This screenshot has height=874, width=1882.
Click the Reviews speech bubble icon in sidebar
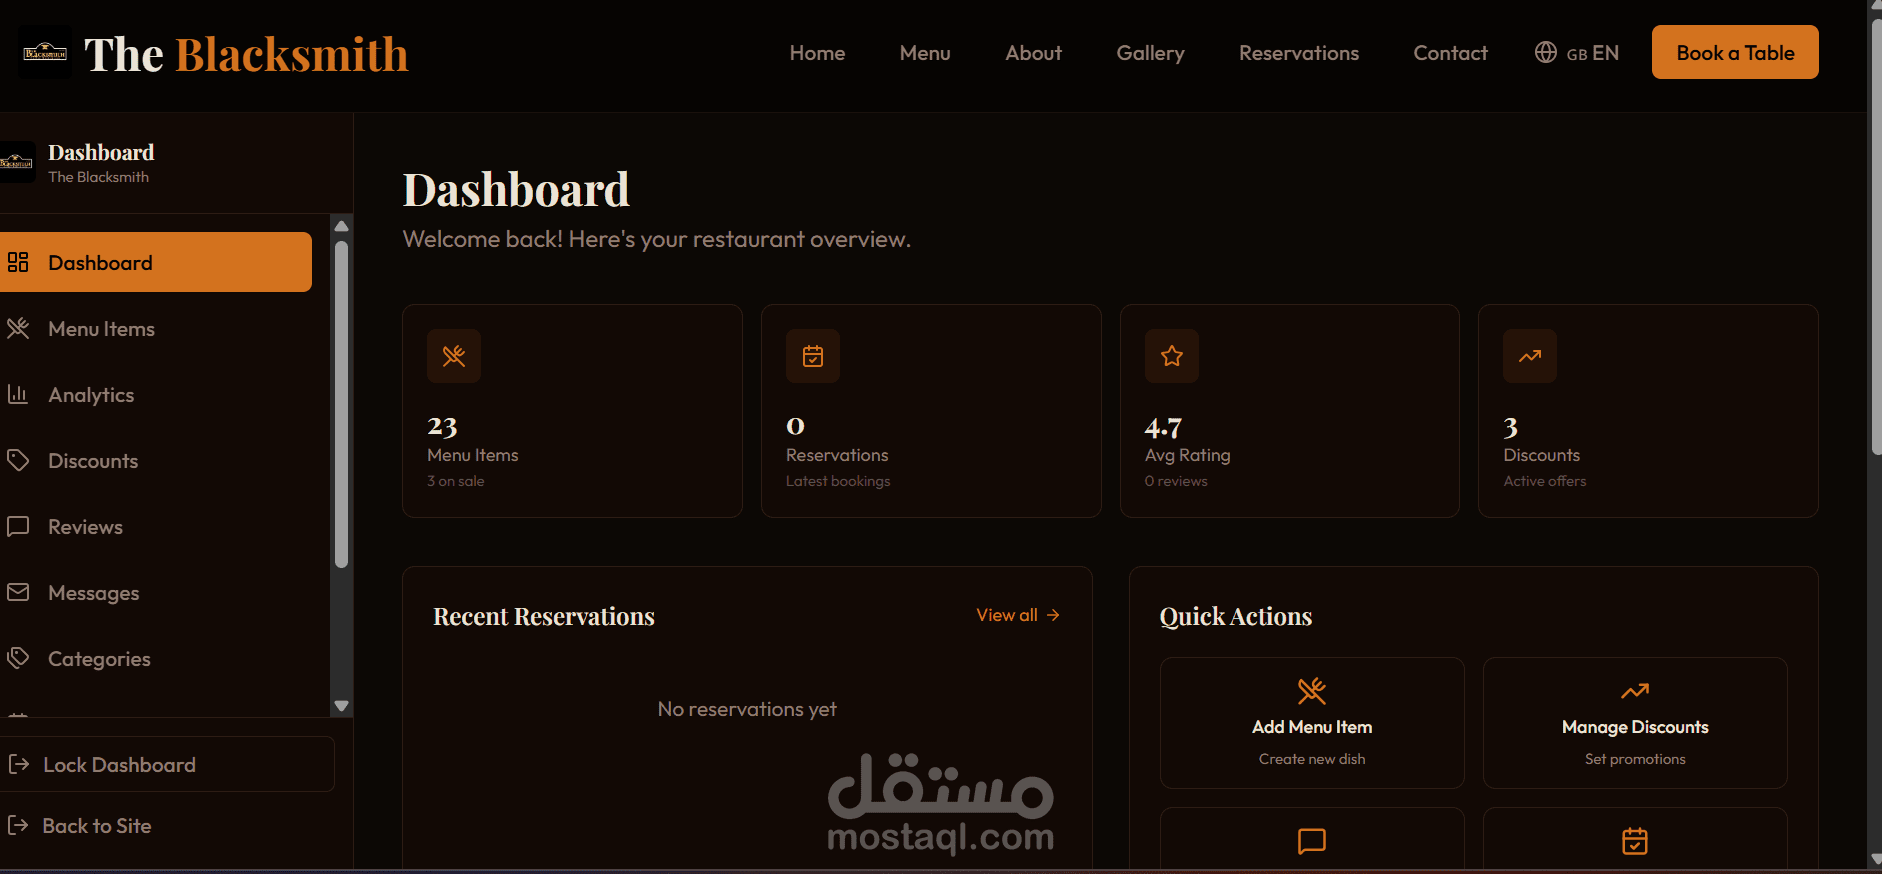tap(18, 526)
